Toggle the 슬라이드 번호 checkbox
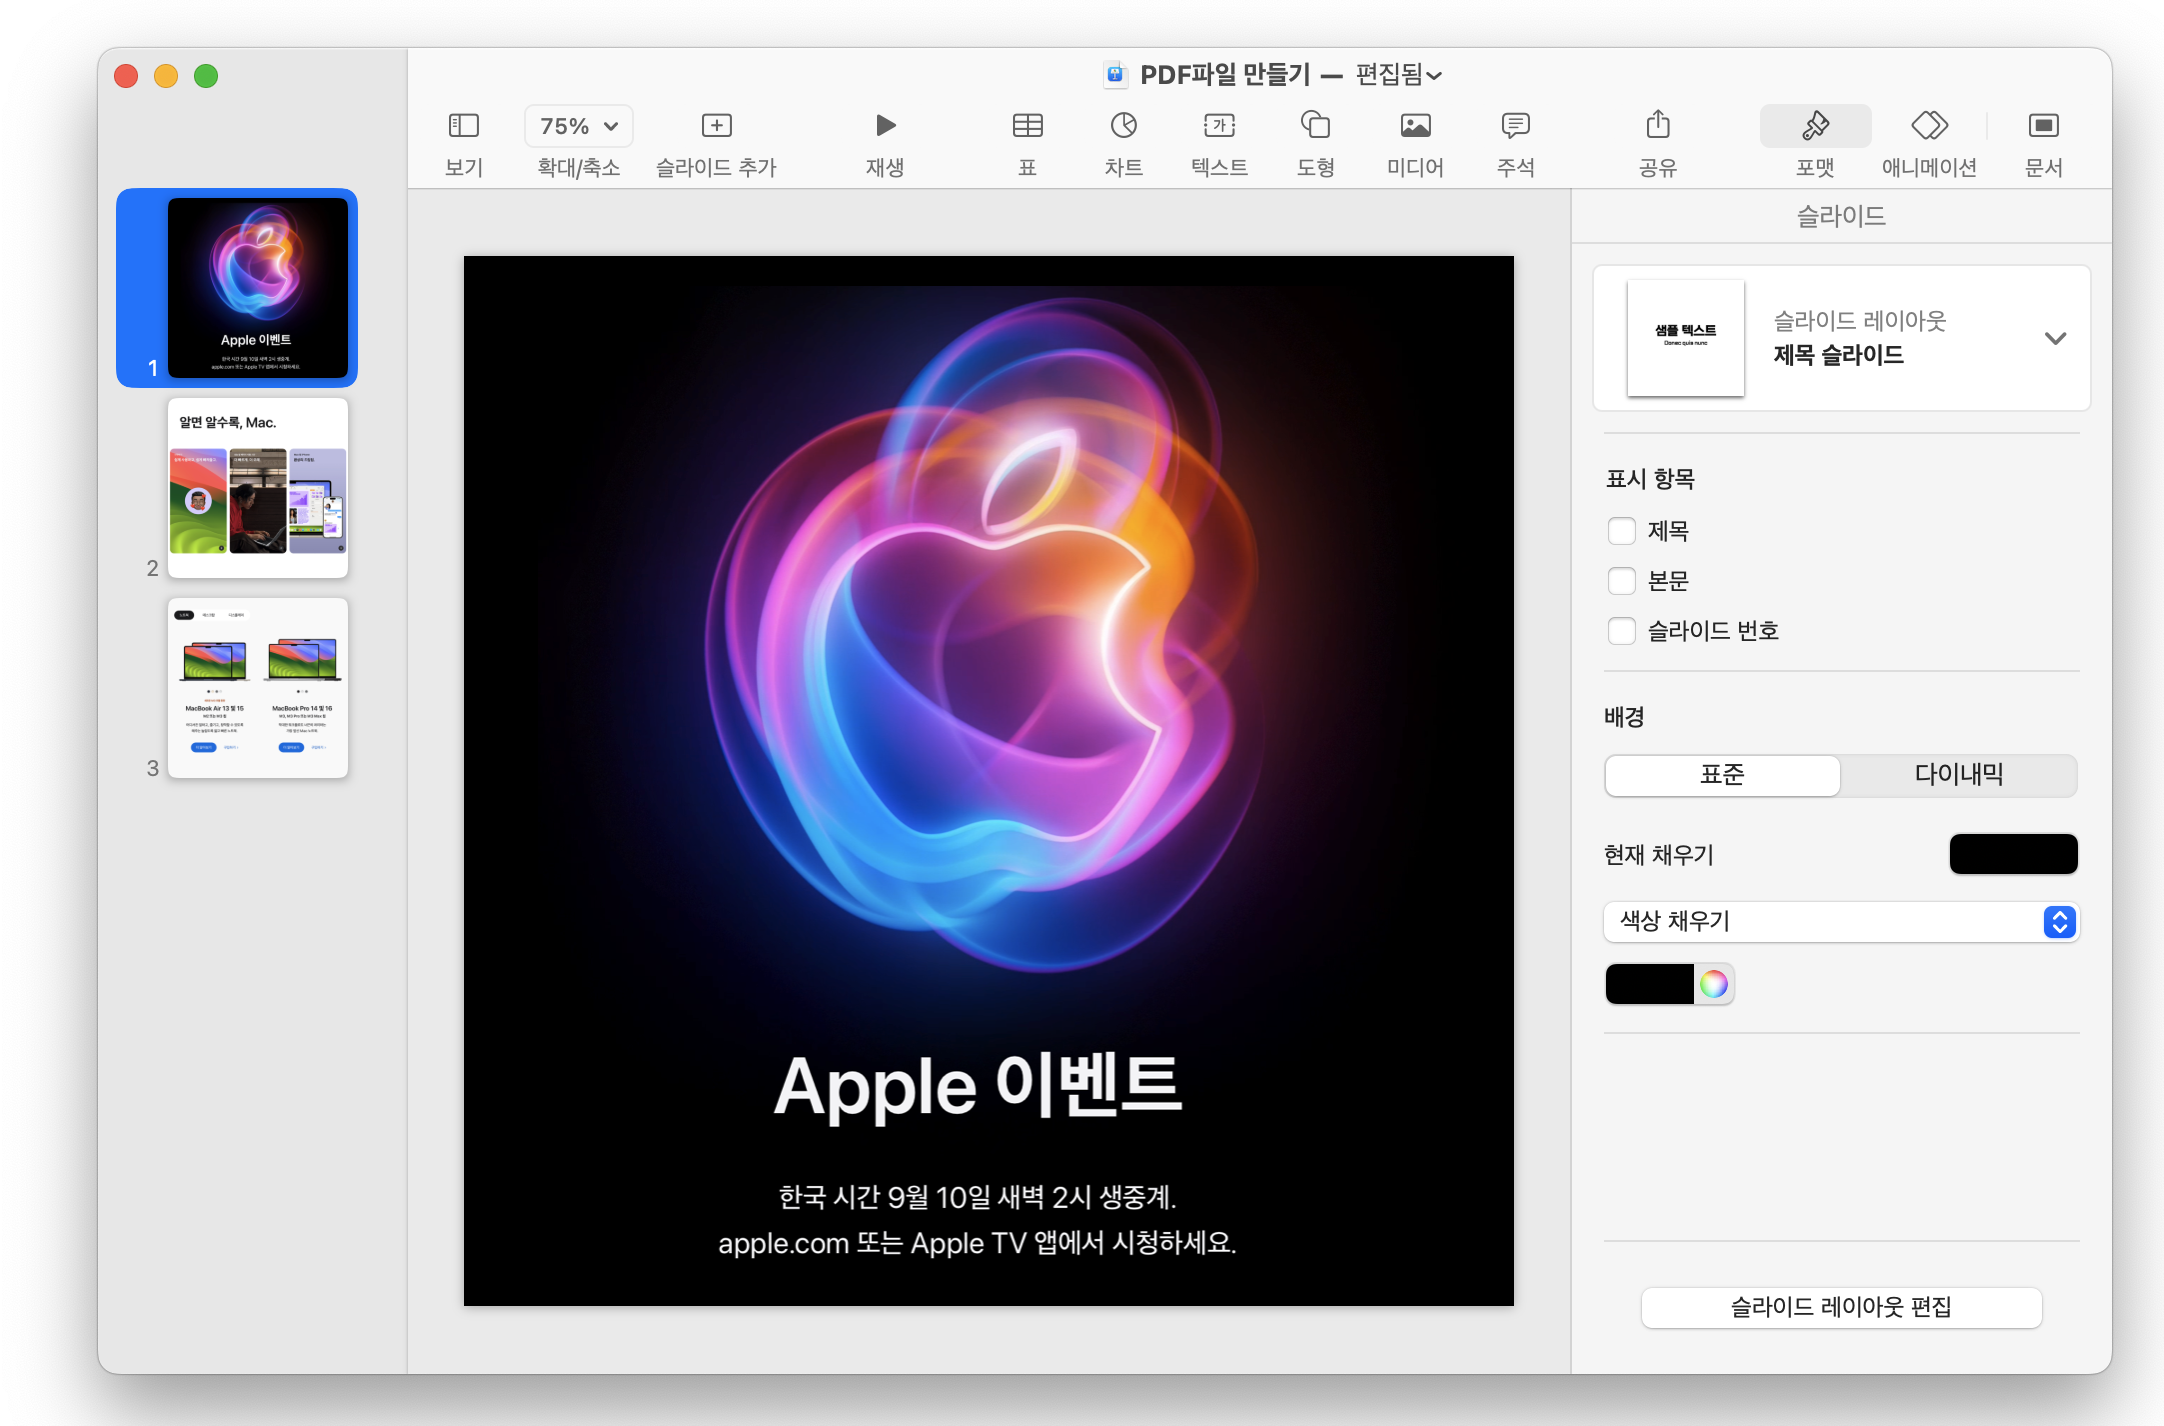Viewport: 2164px width, 1426px height. coord(1621,631)
